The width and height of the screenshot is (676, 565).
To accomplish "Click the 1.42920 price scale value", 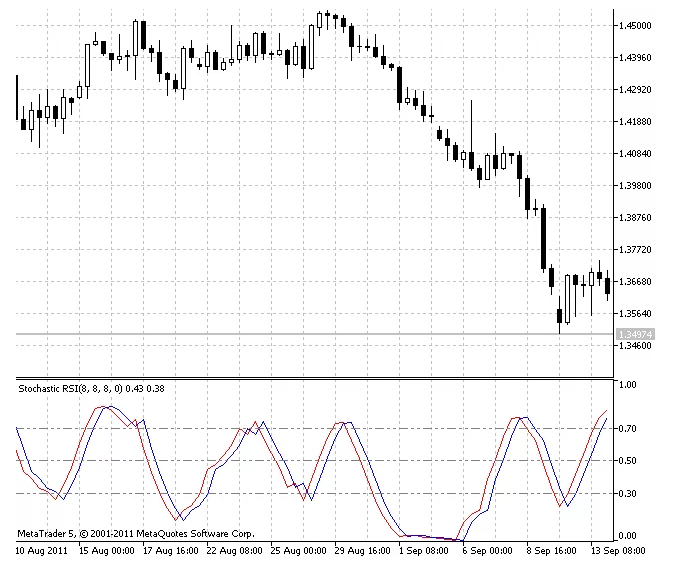I will (x=634, y=90).
